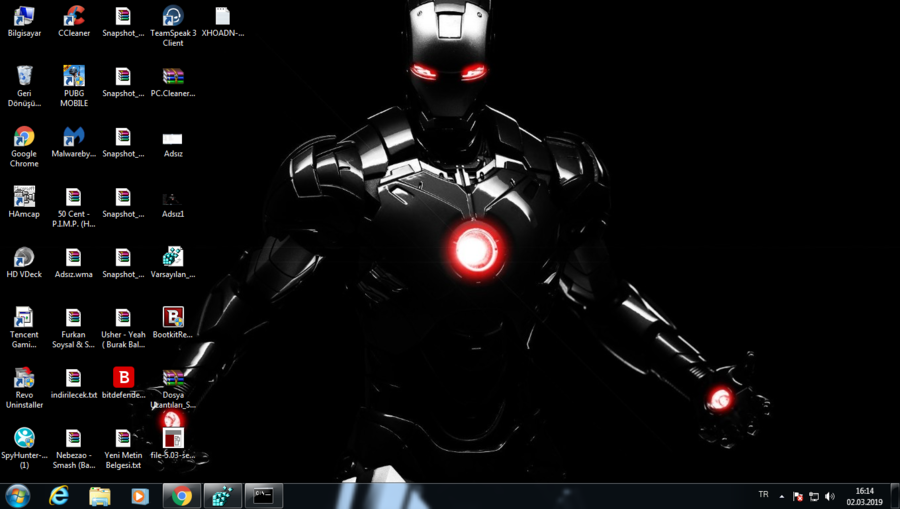Open the Action Center flag icon
900x509 pixels.
tap(798, 496)
